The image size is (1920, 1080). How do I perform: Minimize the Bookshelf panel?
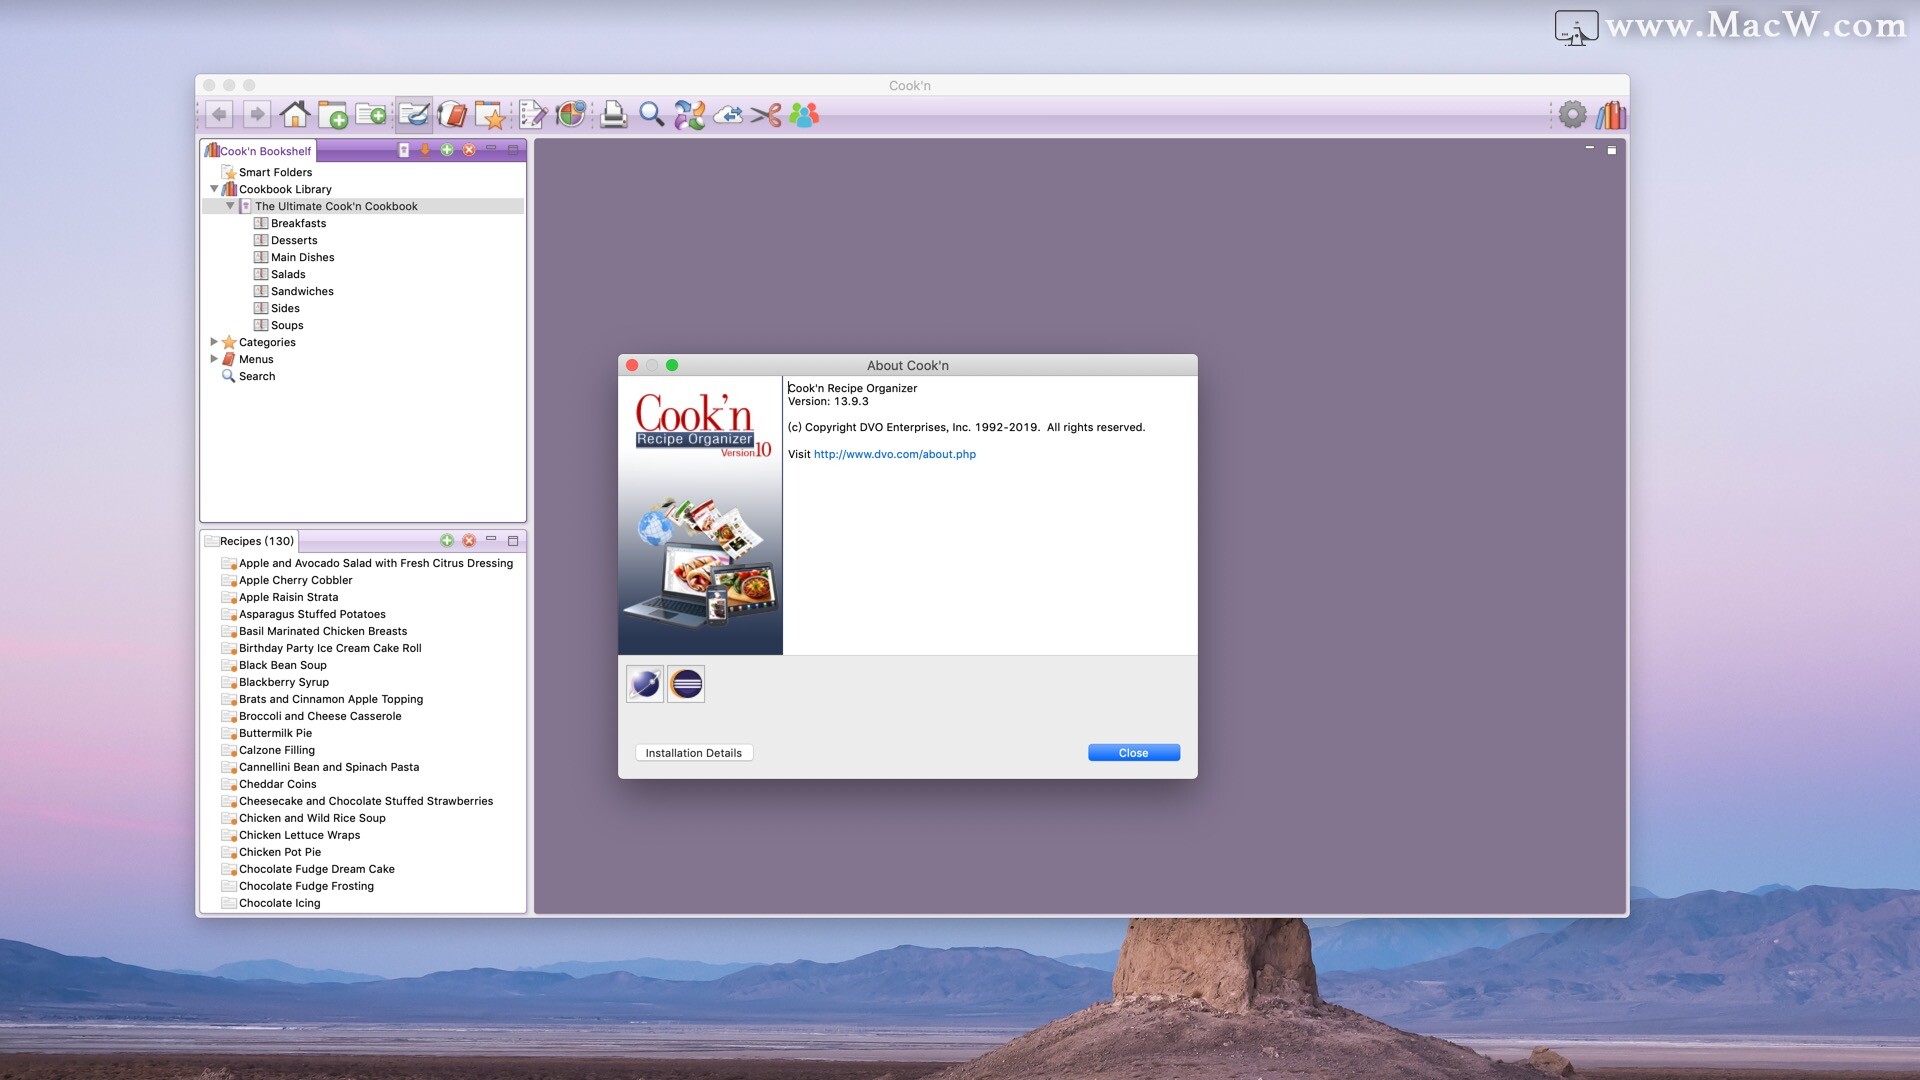point(491,149)
